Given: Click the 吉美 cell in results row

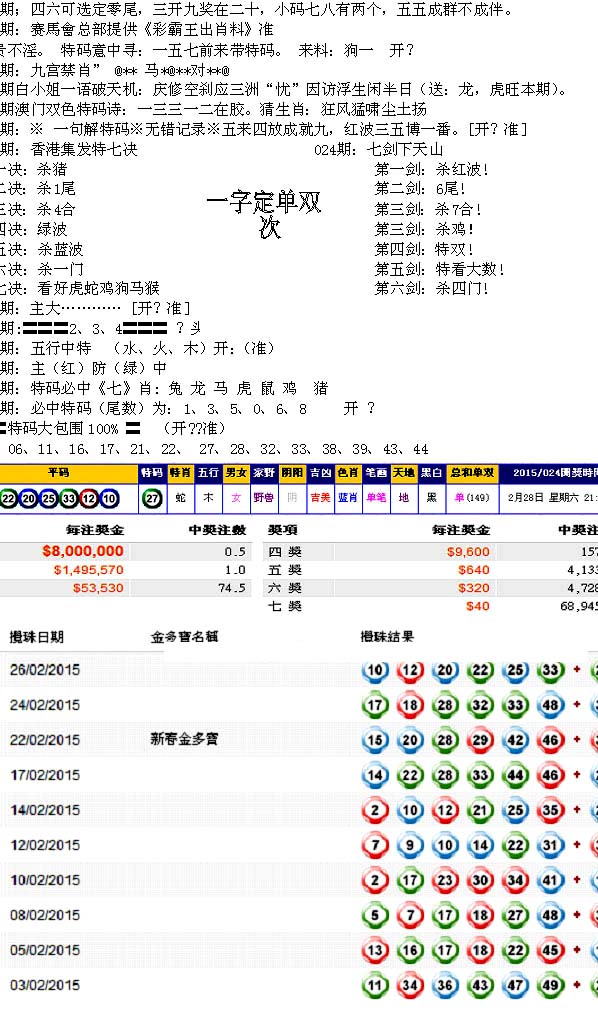Looking at the screenshot, I should coord(320,497).
